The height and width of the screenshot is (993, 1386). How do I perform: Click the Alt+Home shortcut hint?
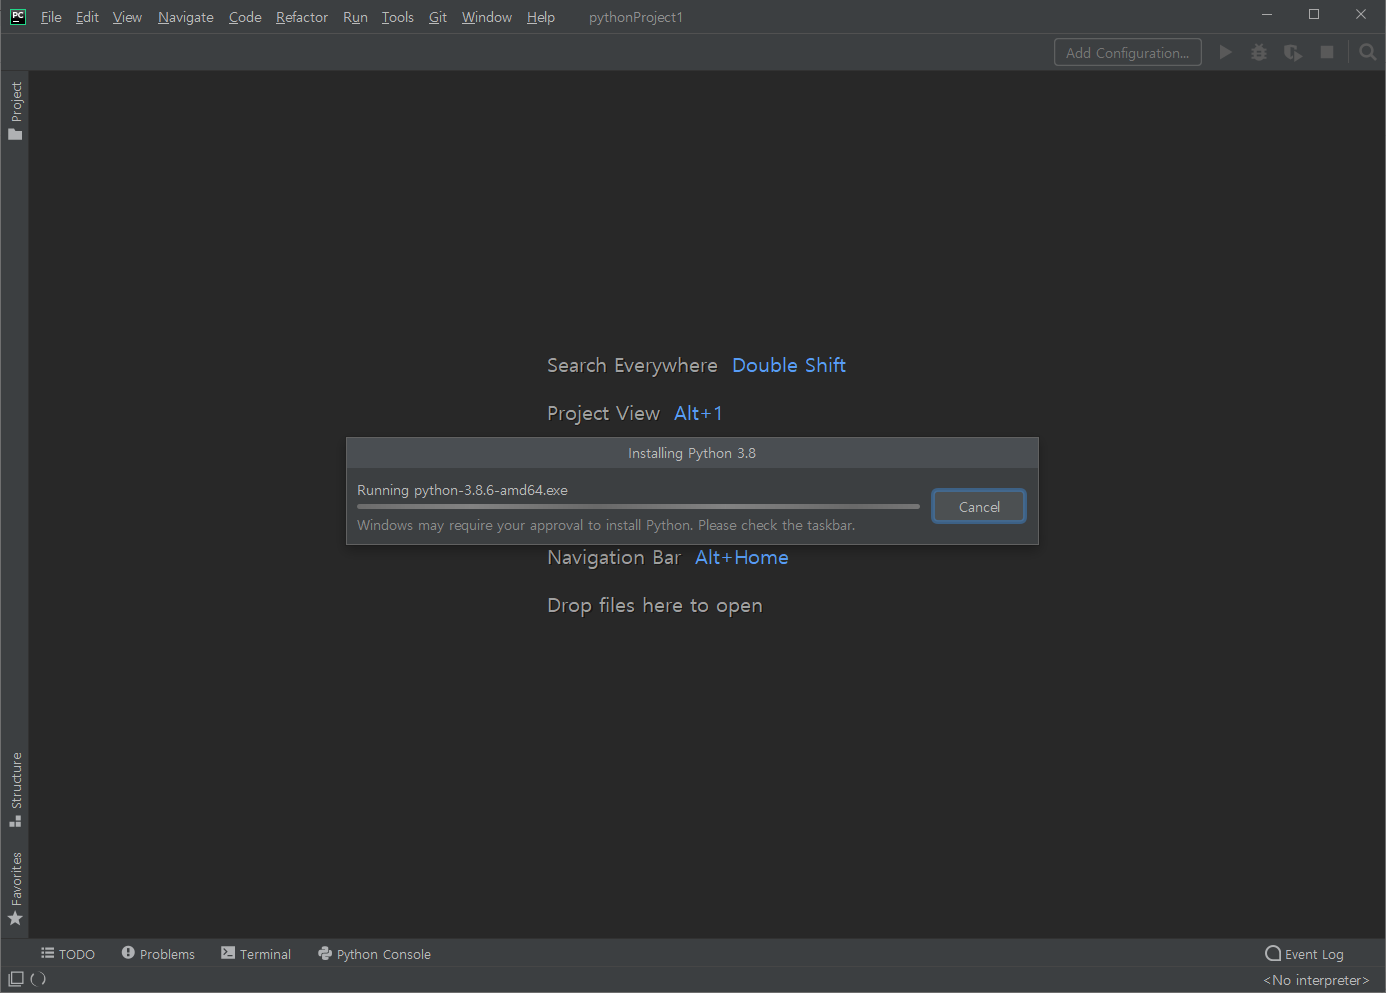point(742,557)
